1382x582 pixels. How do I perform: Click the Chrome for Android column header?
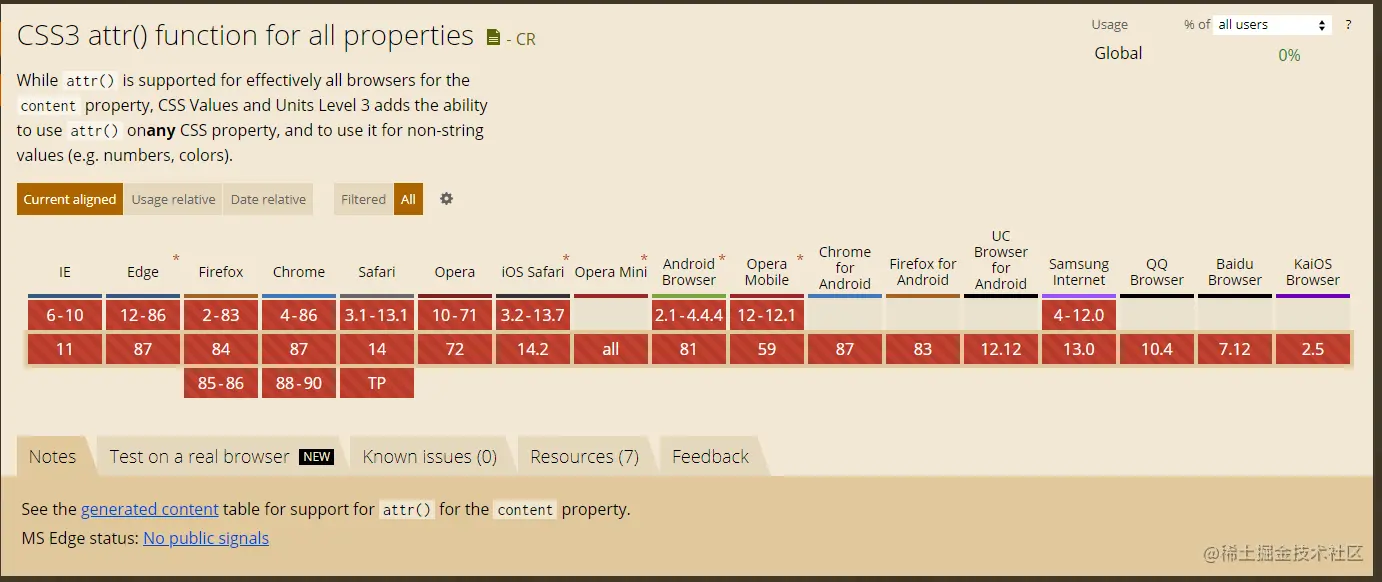[x=845, y=268]
